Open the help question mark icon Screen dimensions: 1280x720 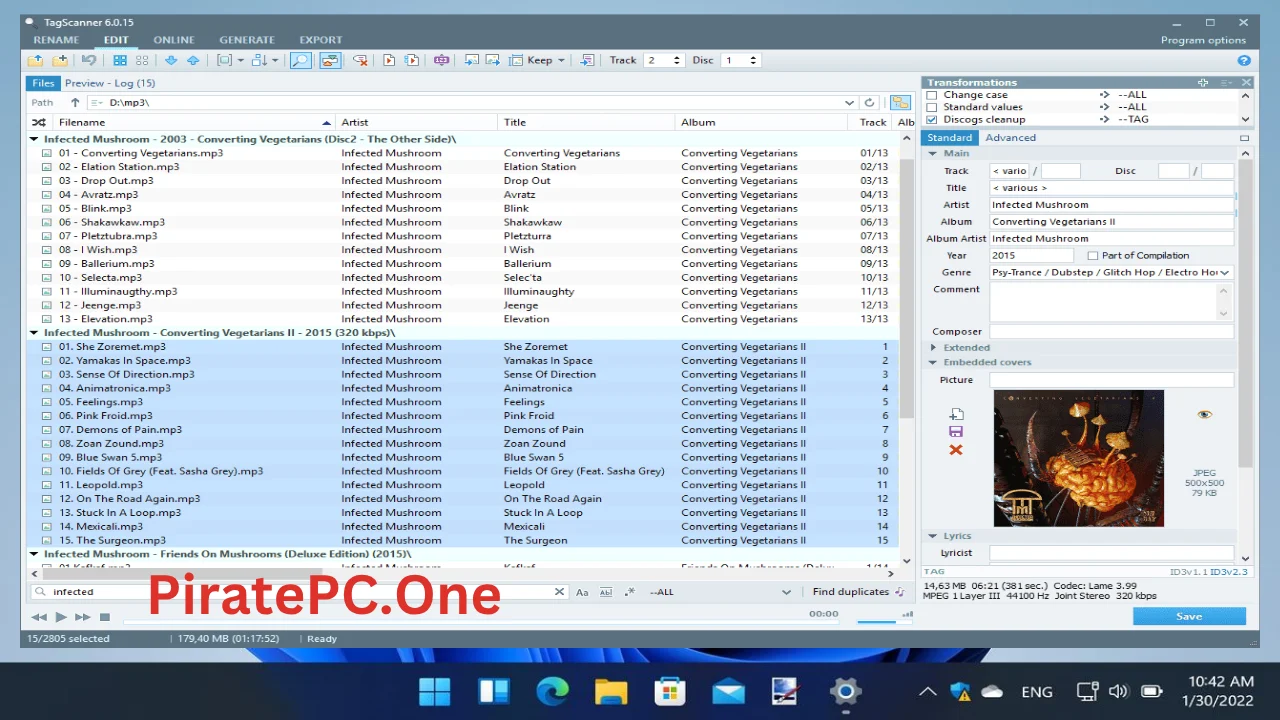1245,61
